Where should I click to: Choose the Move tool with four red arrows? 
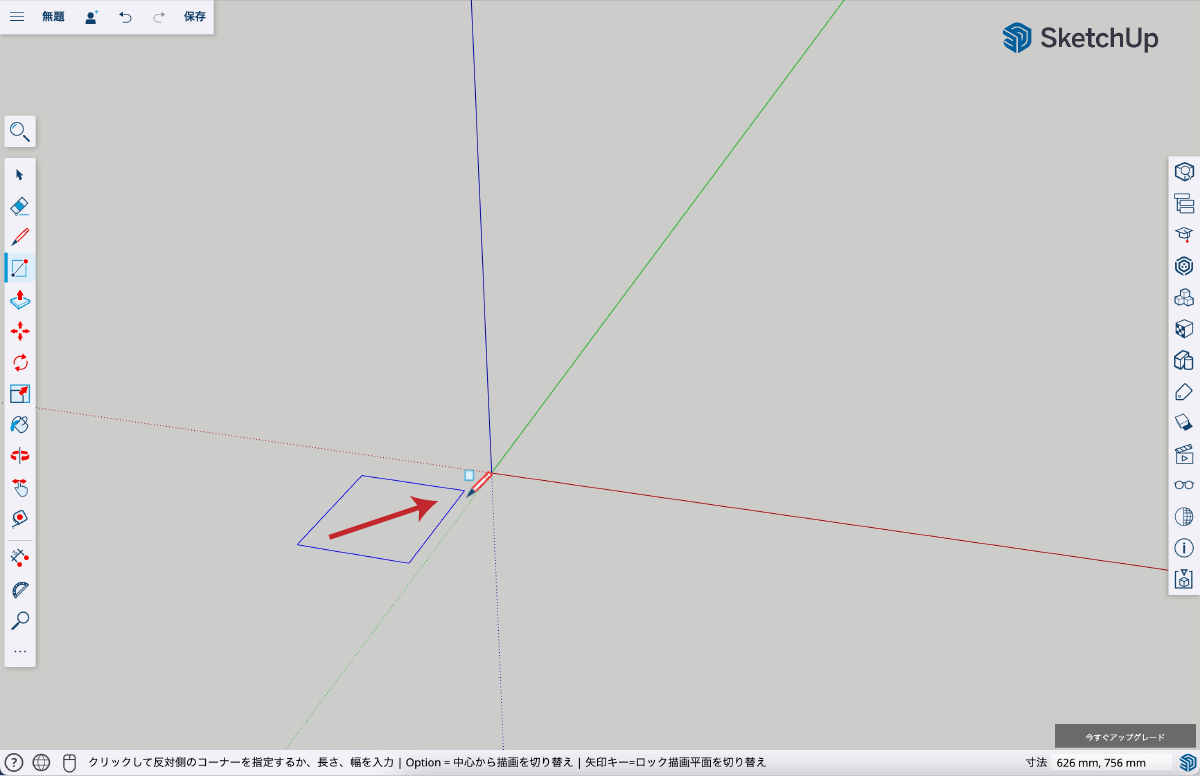[19, 331]
